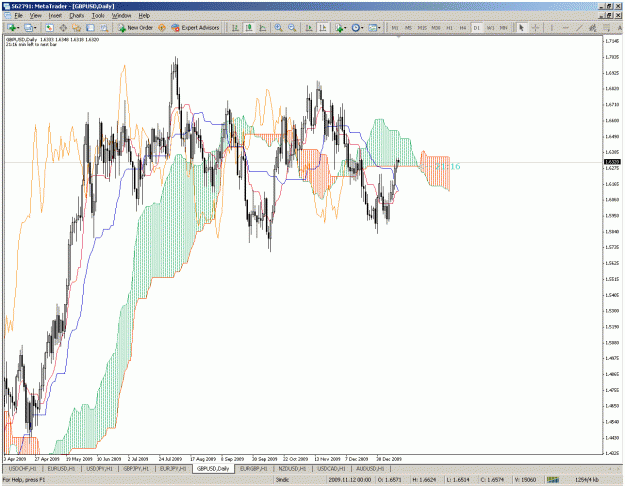625x486 pixels.
Task: Toggle the Terminal window icon
Action: click(x=90, y=28)
